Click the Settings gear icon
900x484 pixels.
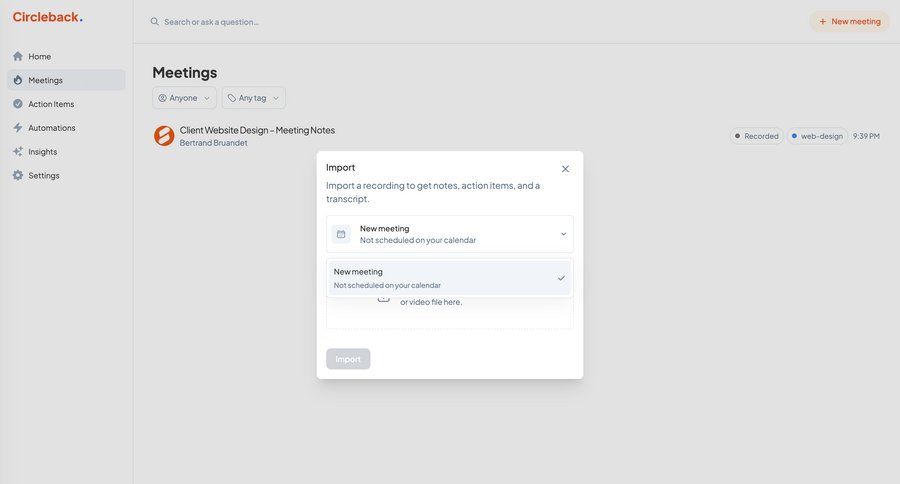pos(18,175)
